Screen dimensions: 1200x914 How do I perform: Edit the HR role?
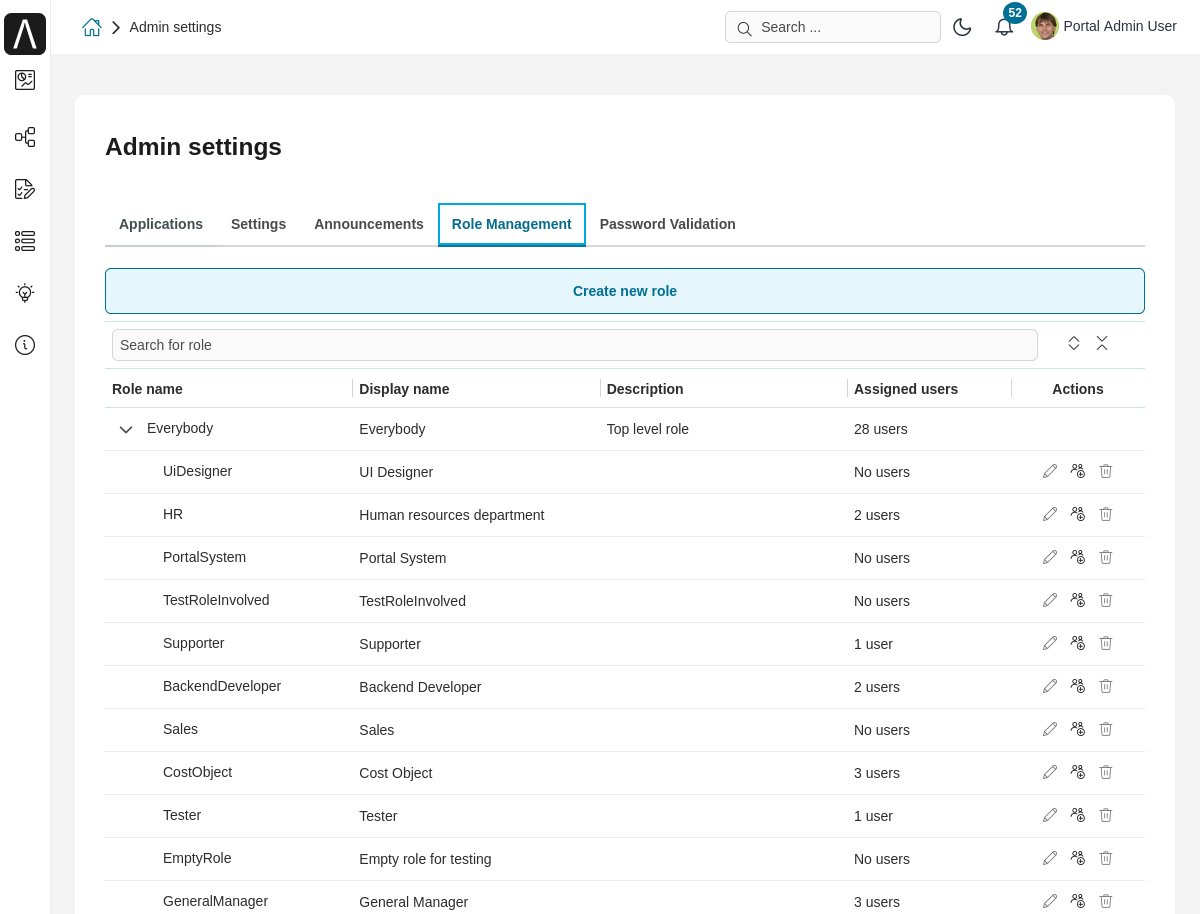tap(1049, 514)
